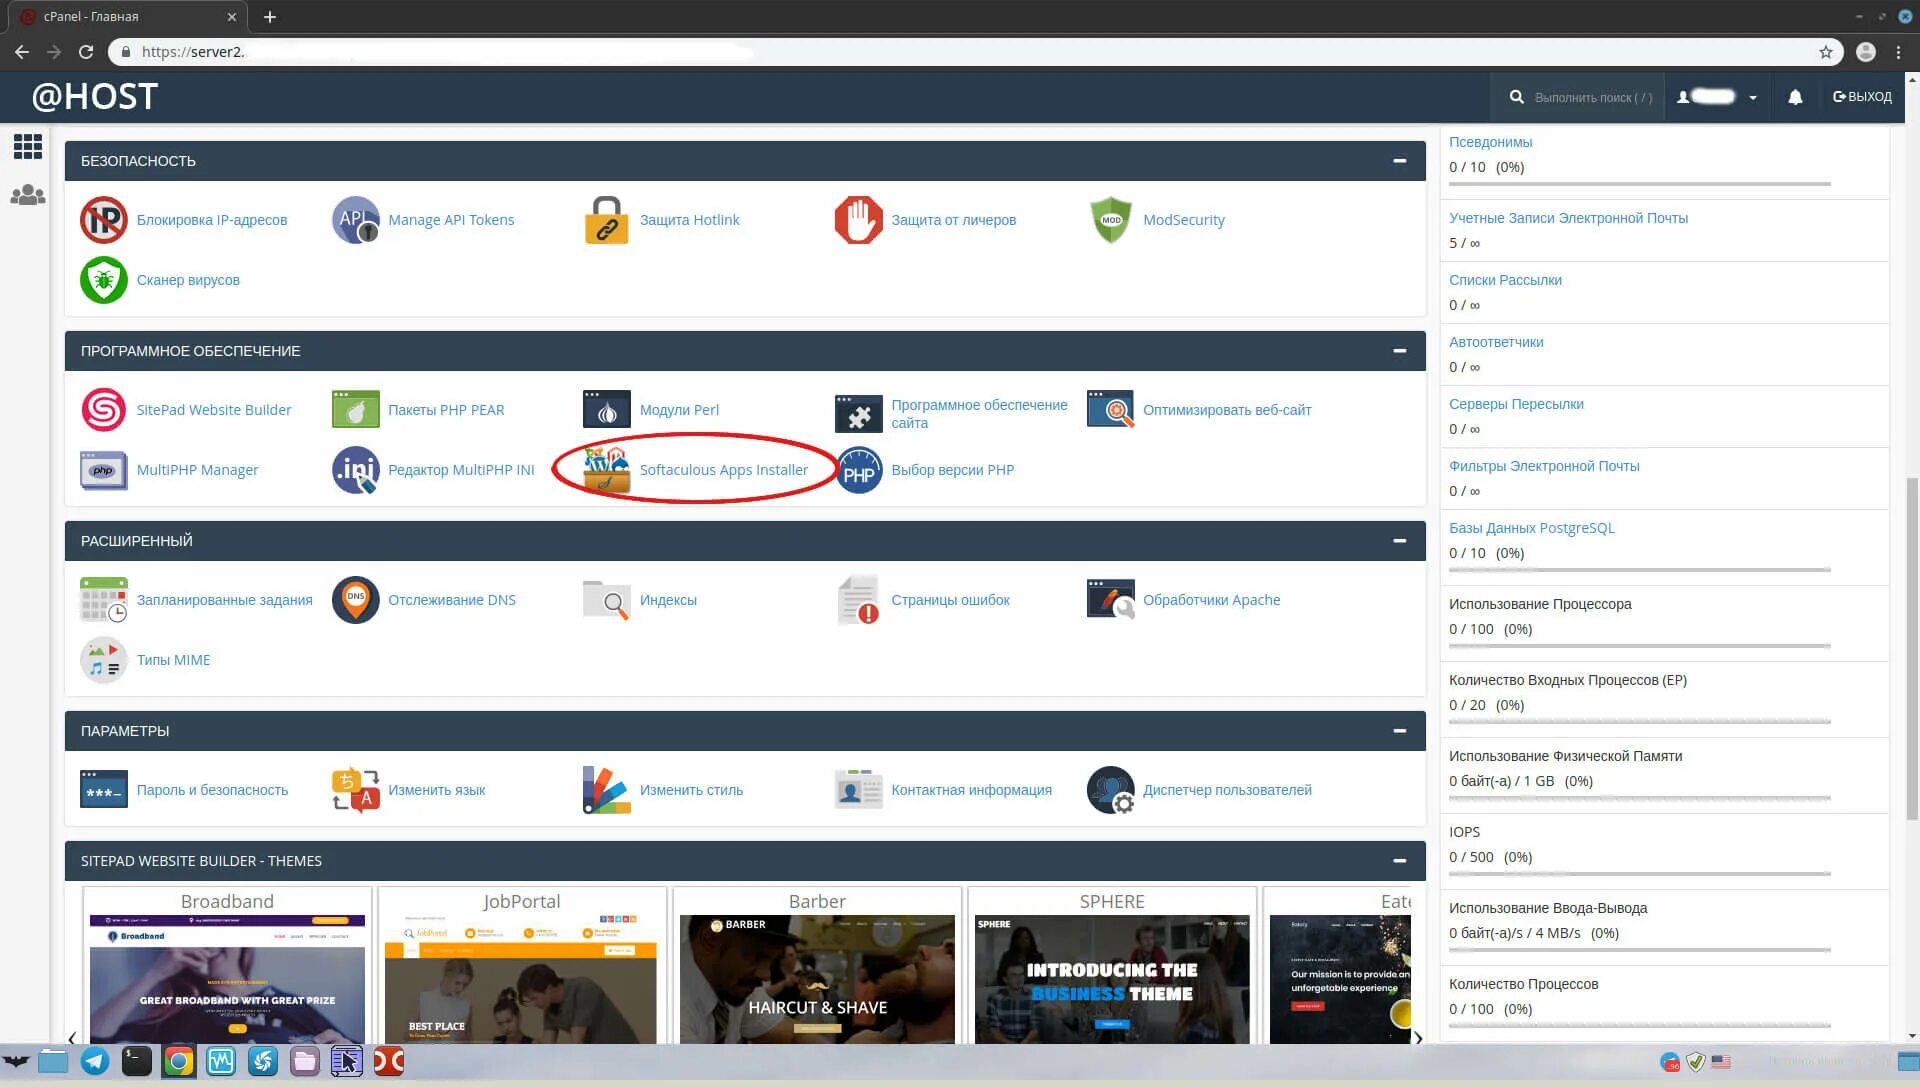This screenshot has height=1088, width=1920.
Task: Open the user account dropdown menu
Action: 1718,97
